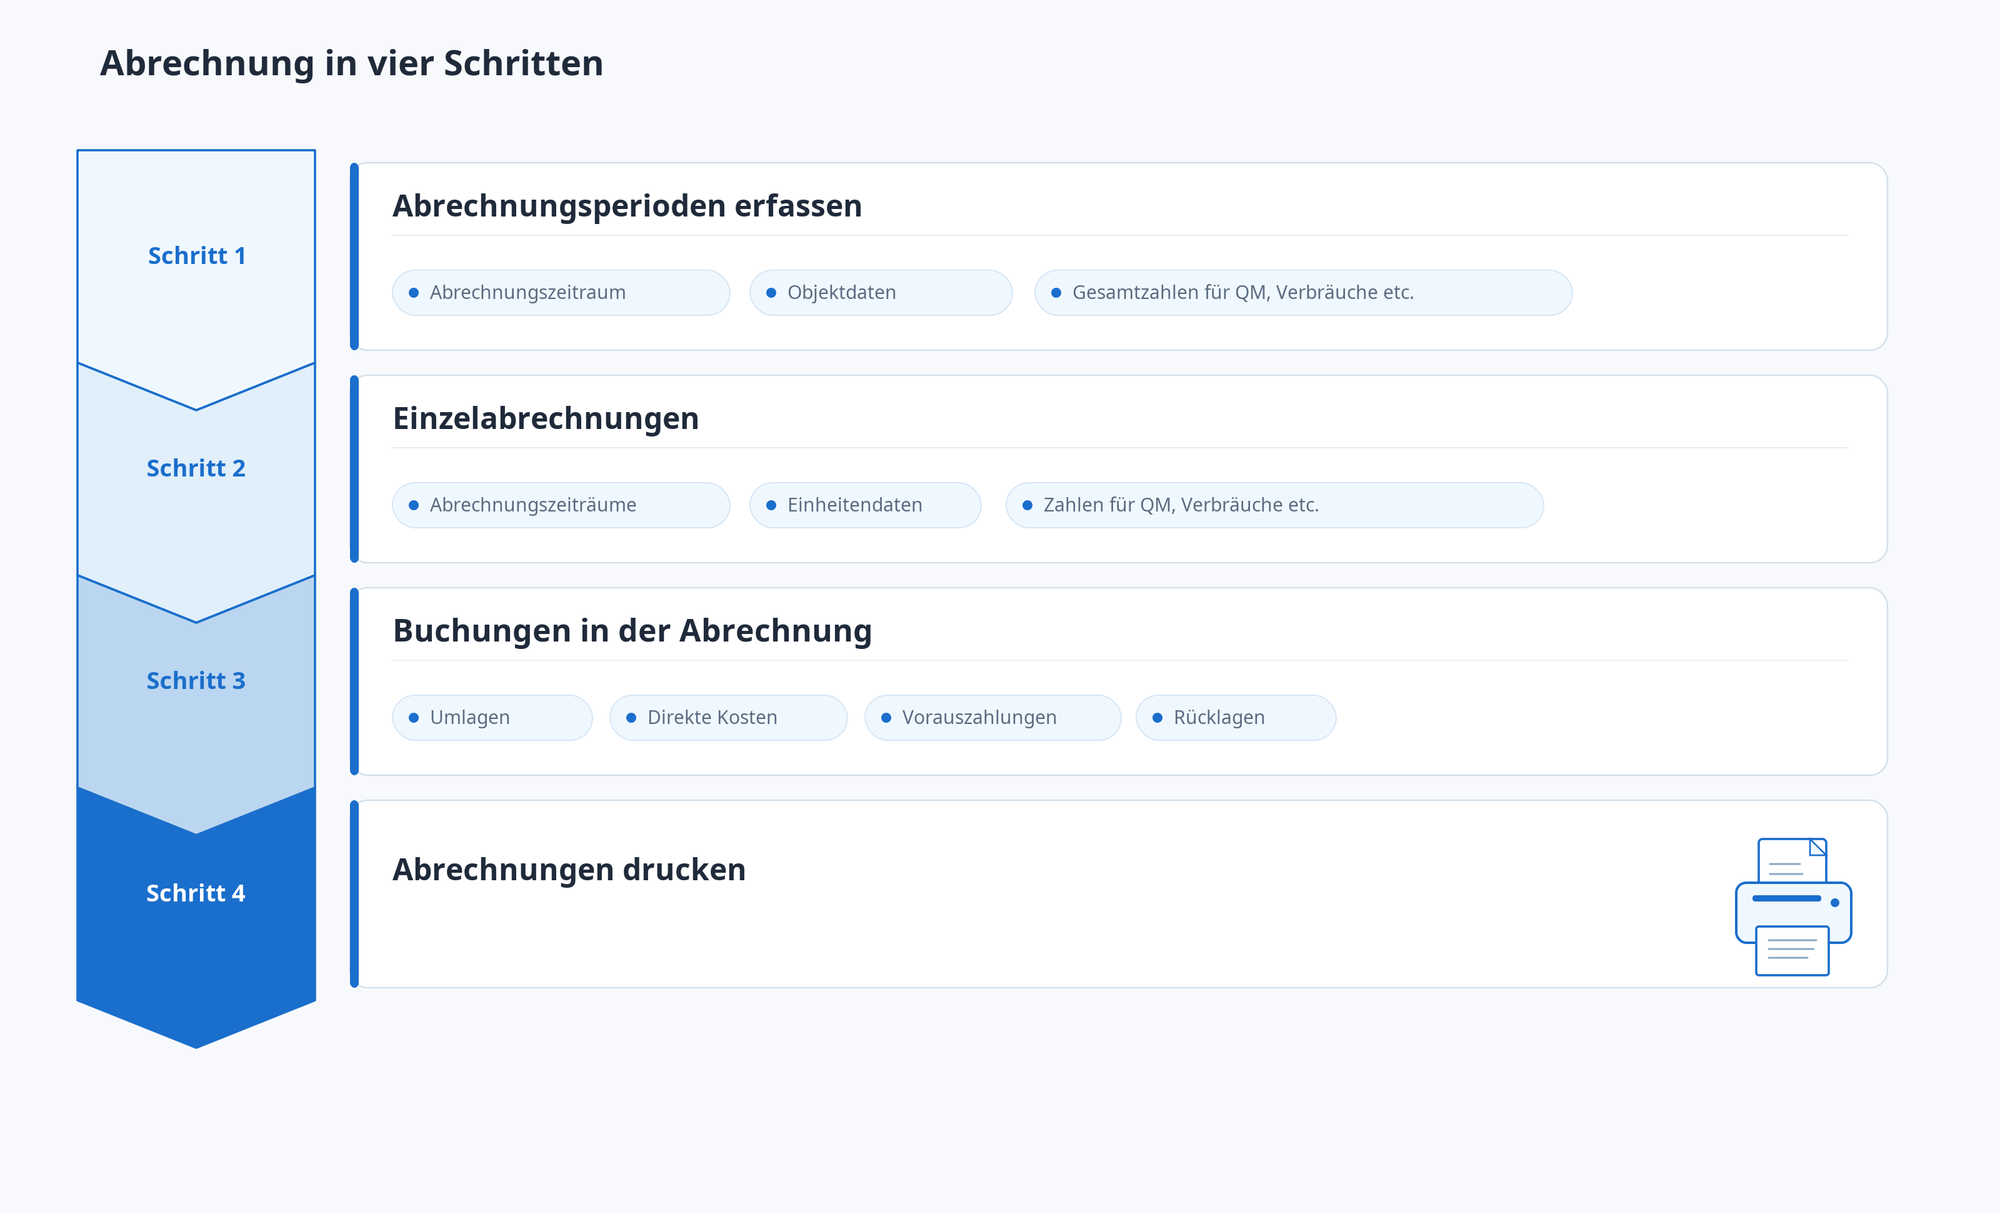Click the title Abrechnung in vier Schritten

pyautogui.click(x=352, y=63)
